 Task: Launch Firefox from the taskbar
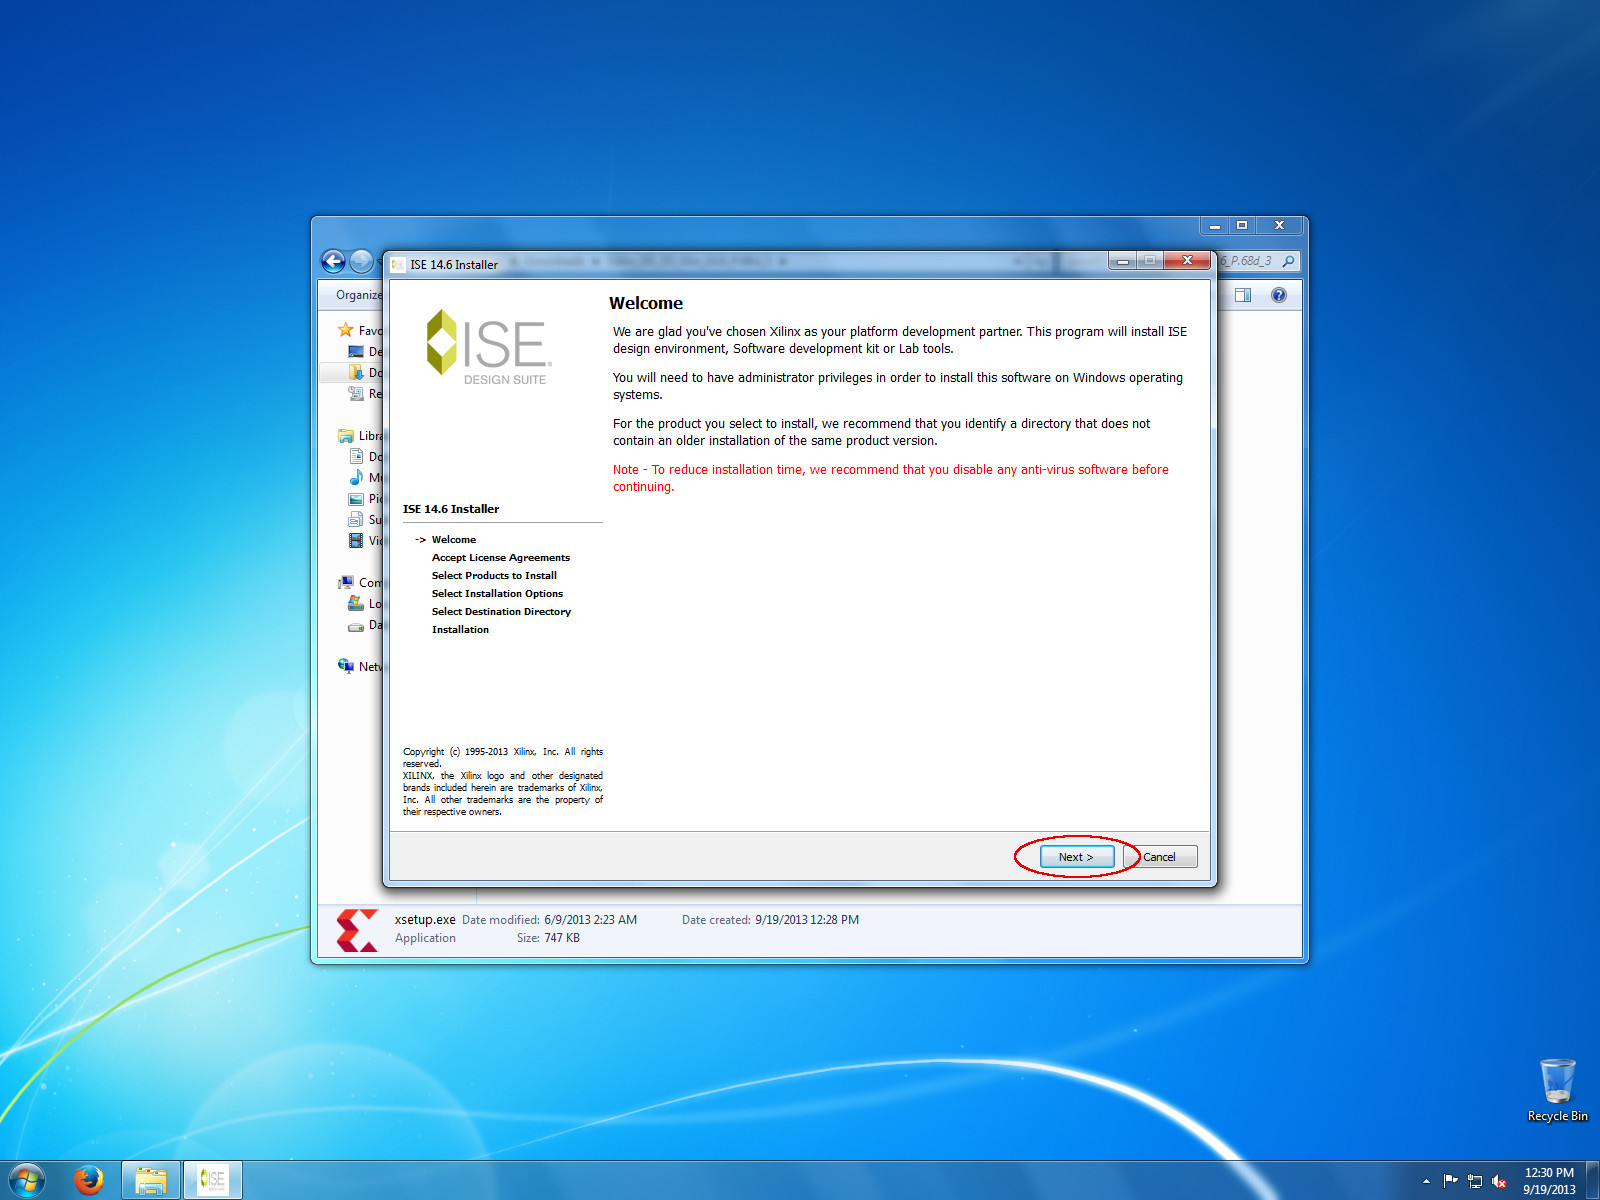click(x=89, y=1179)
